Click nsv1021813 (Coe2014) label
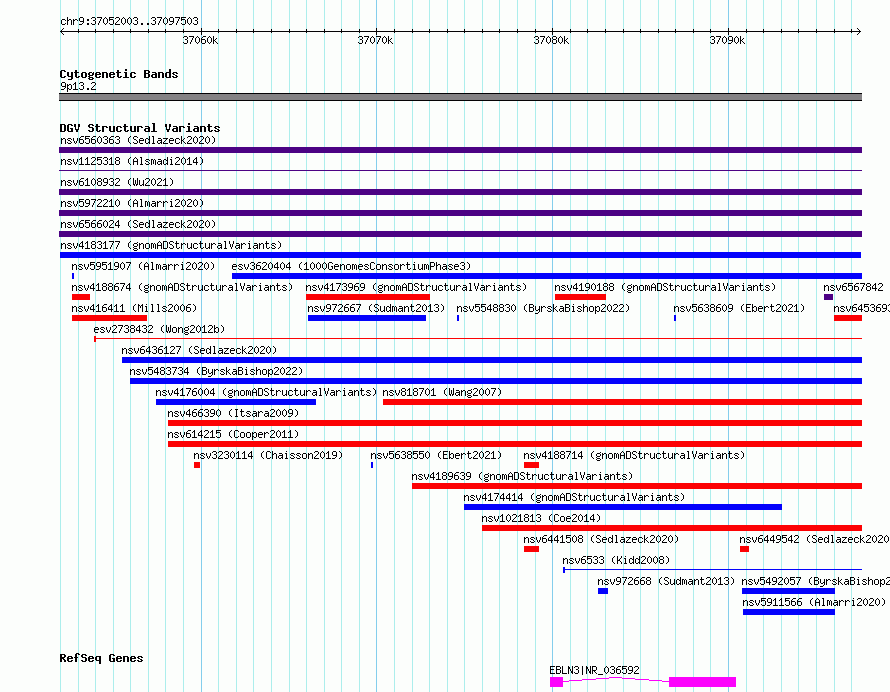This screenshot has width=890, height=692. click(x=541, y=518)
